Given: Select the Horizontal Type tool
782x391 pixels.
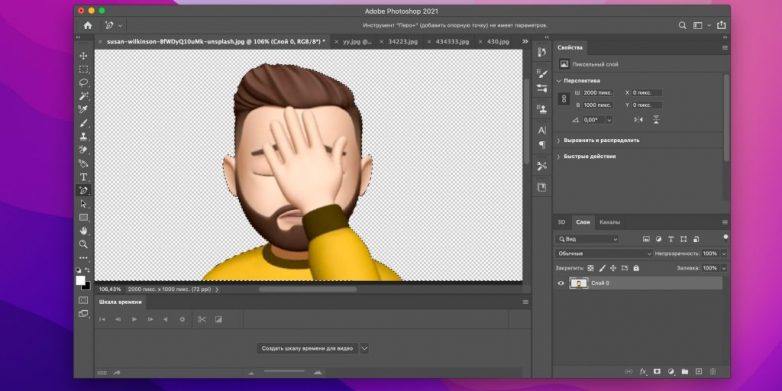Looking at the screenshot, I should pyautogui.click(x=83, y=177).
